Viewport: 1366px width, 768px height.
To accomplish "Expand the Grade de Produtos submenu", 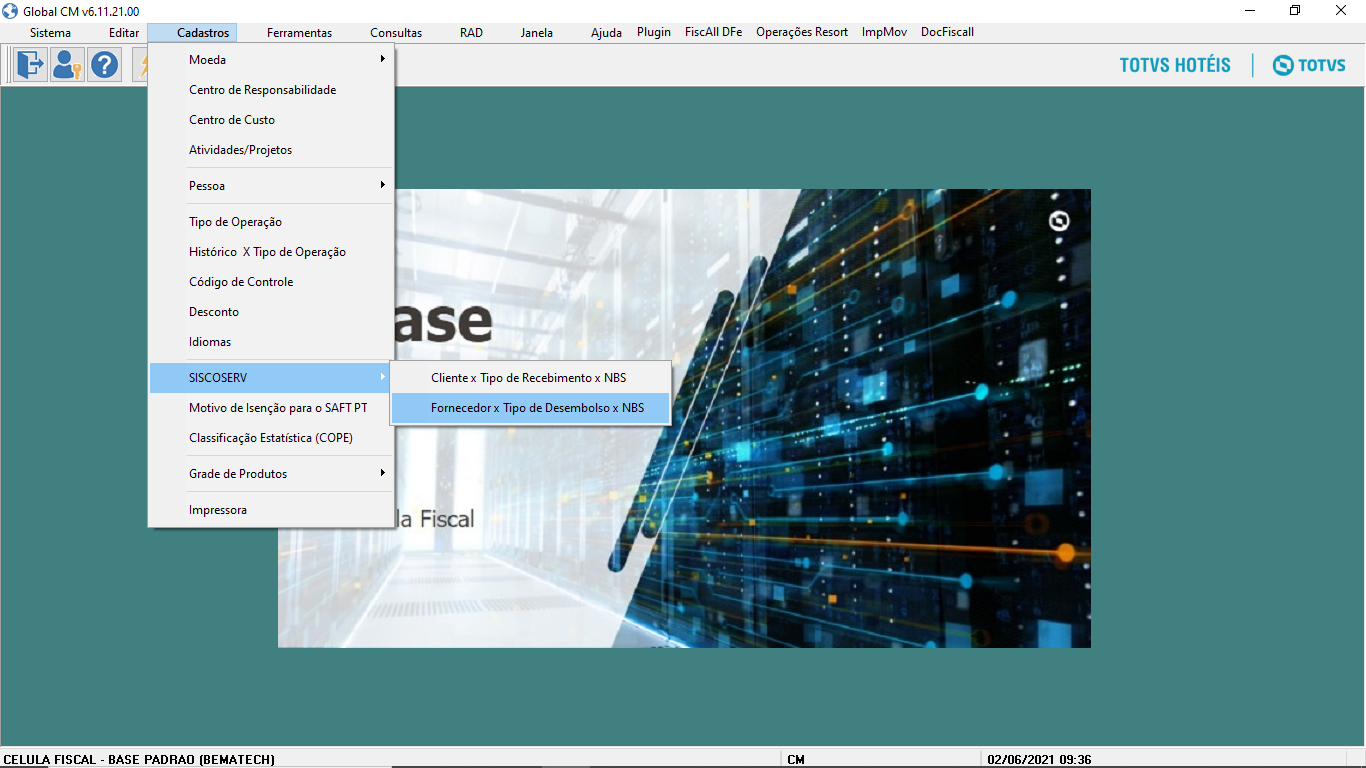I will (x=271, y=474).
